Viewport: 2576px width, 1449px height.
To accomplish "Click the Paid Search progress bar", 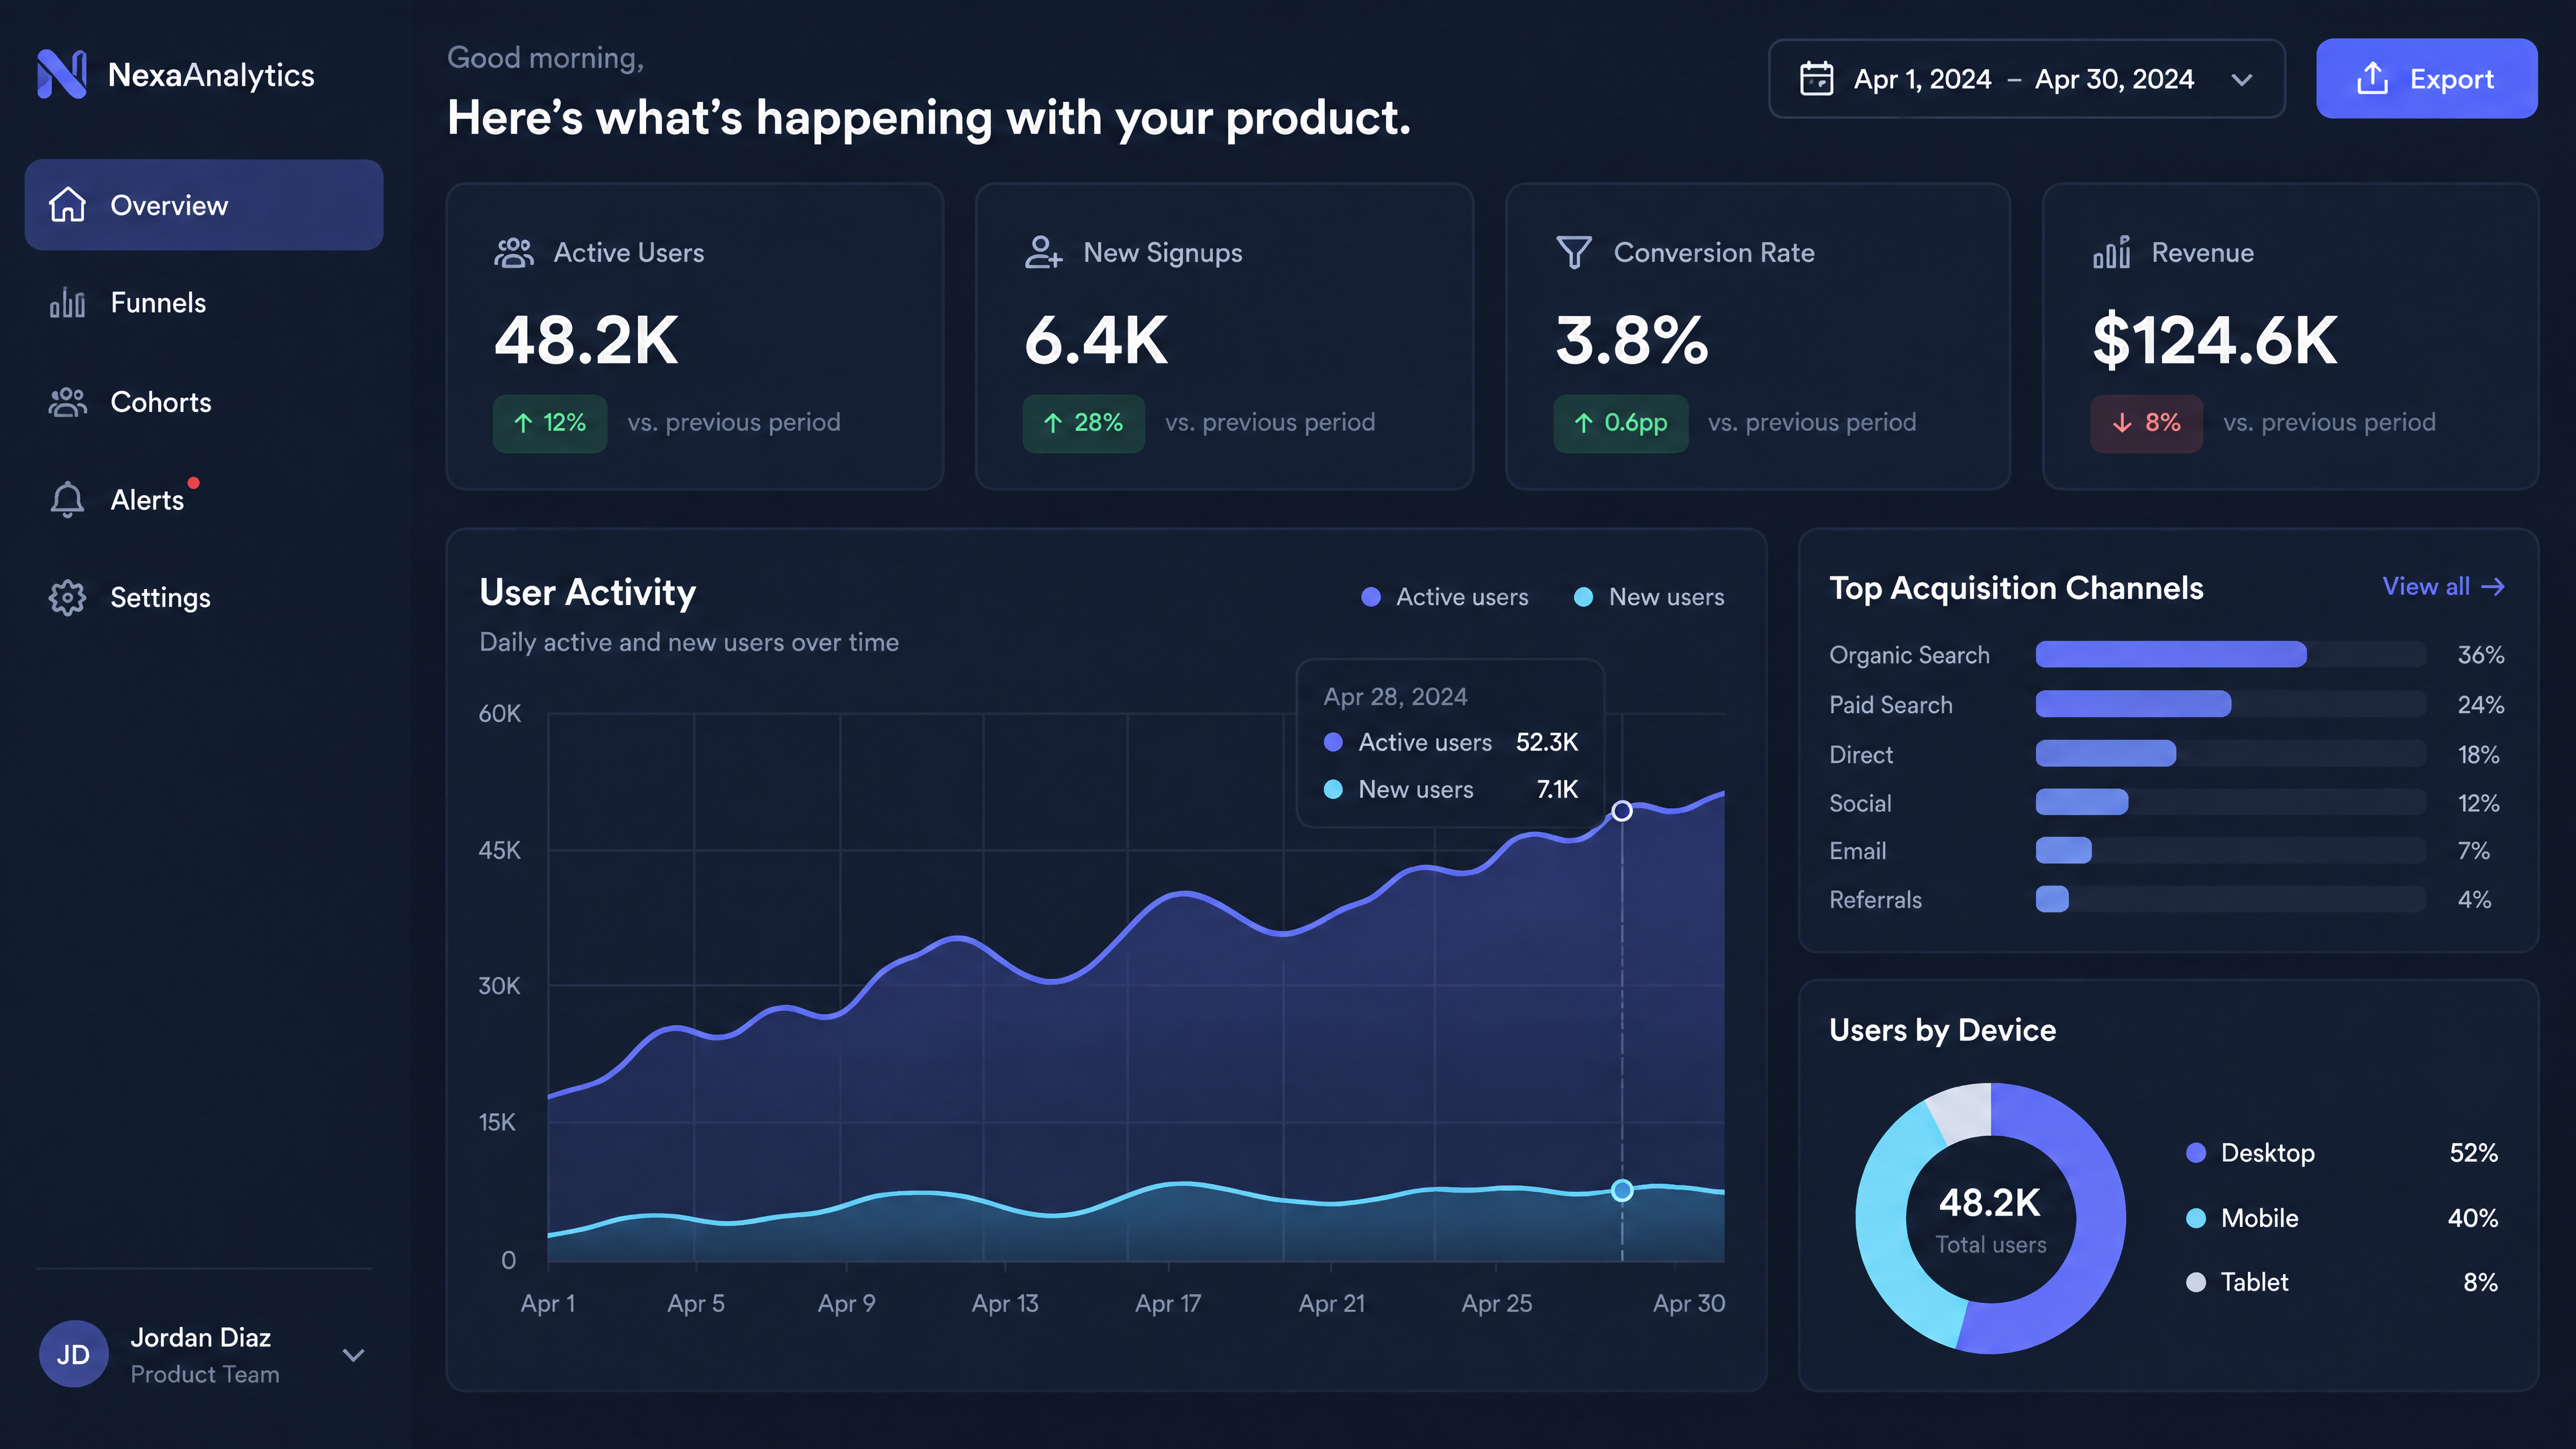I will [x=2230, y=704].
